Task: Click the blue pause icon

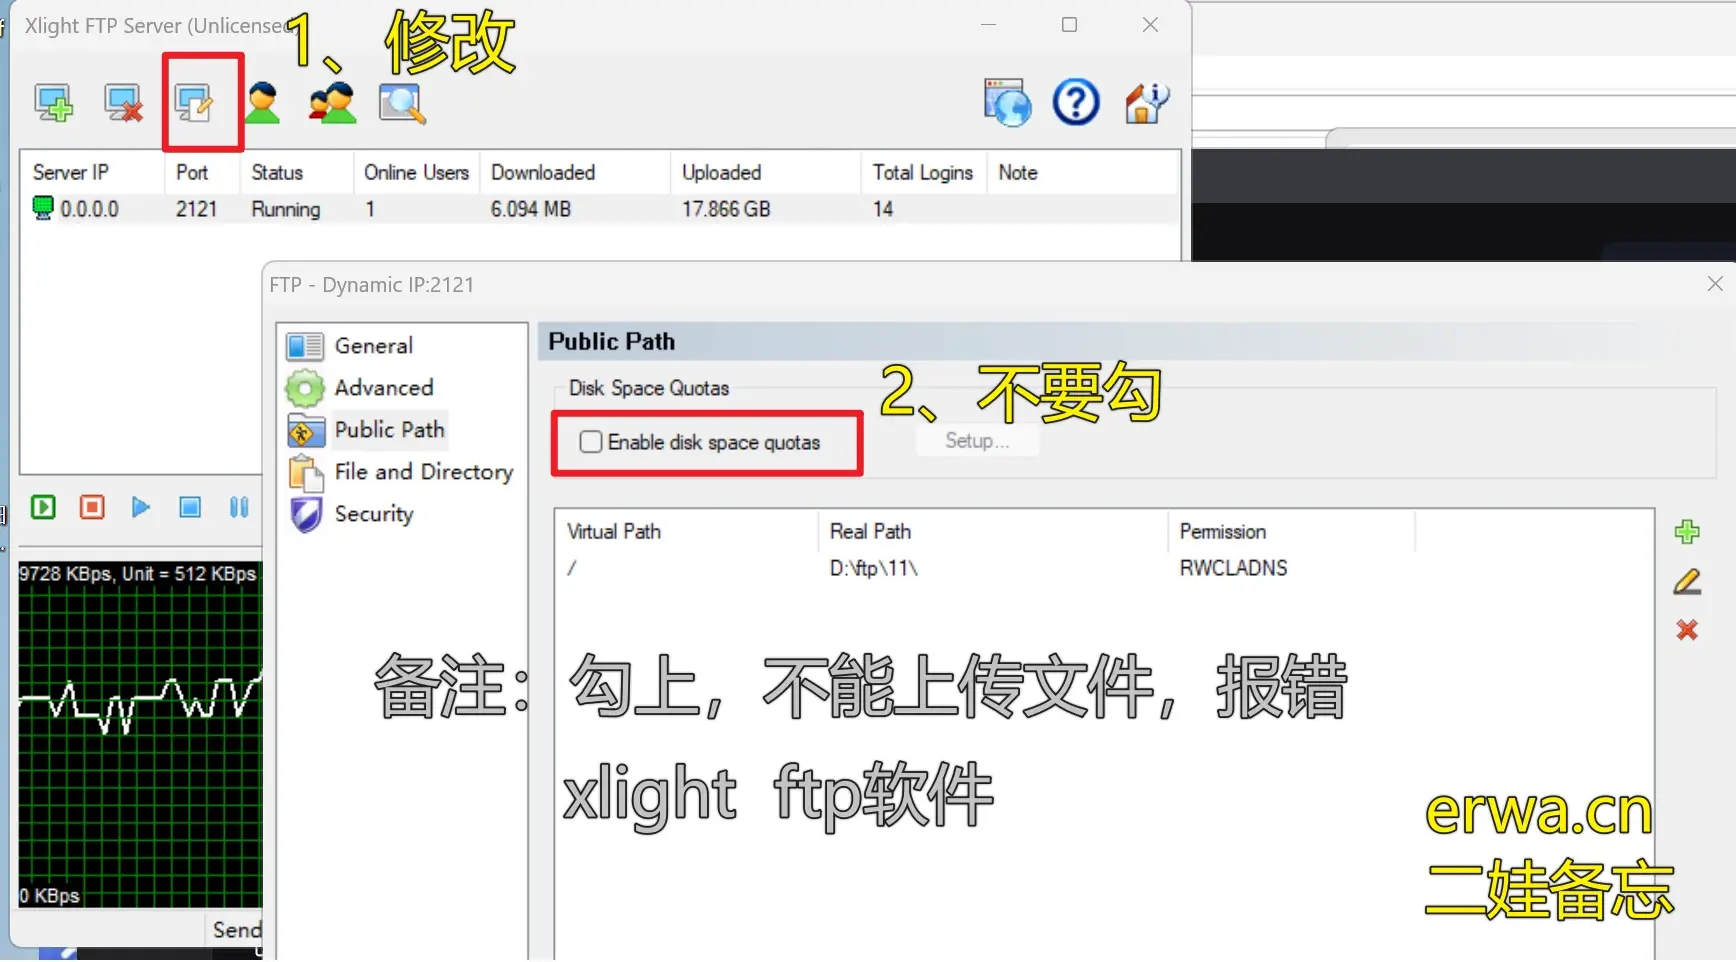Action: 239,507
